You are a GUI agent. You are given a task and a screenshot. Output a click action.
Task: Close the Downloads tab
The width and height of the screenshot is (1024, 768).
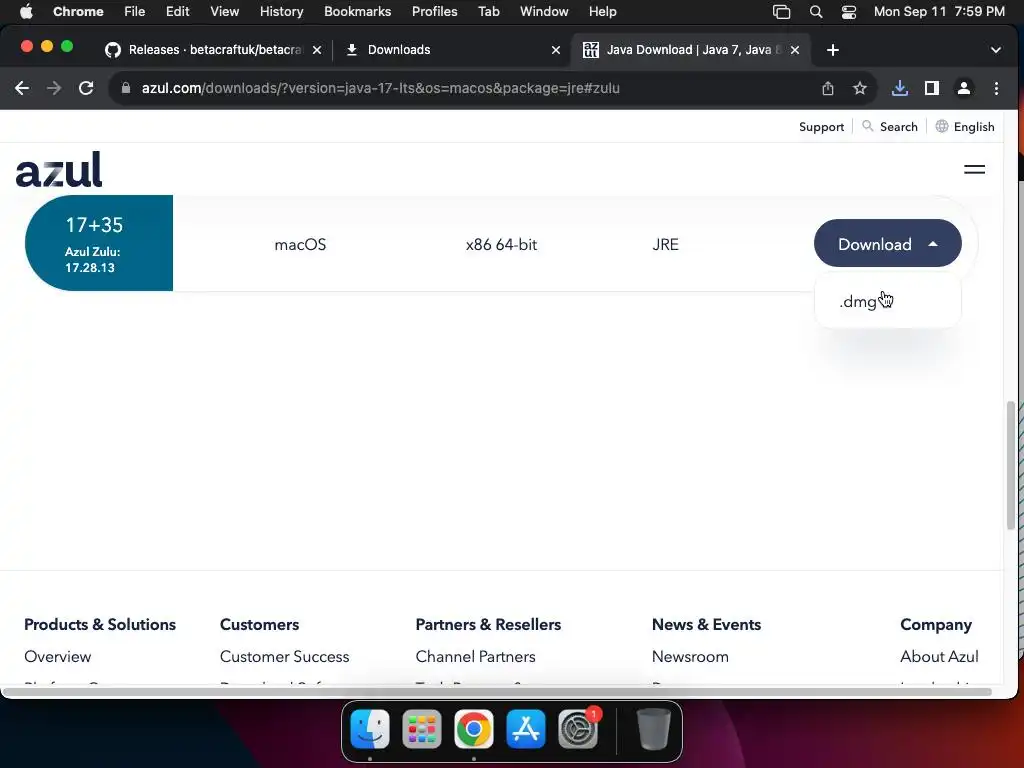tap(556, 50)
